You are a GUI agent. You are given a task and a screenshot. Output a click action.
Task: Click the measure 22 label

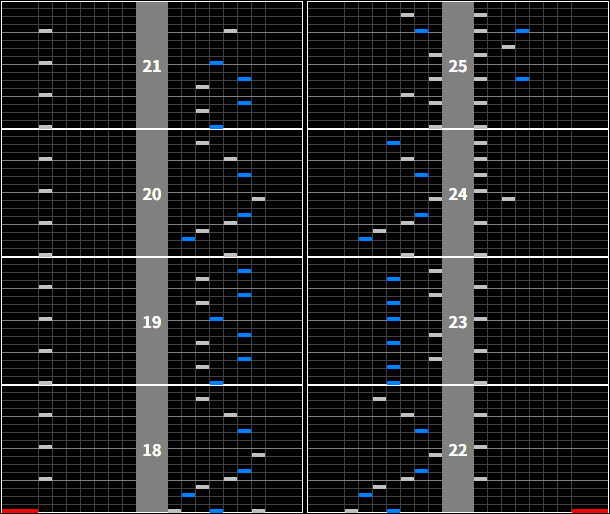click(x=458, y=450)
